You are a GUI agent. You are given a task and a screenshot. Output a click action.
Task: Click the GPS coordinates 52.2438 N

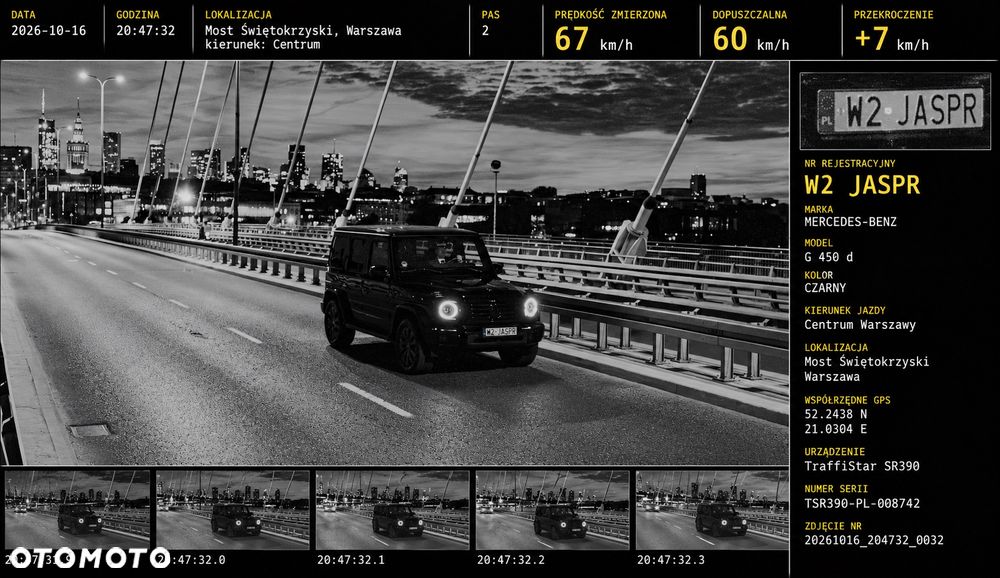(x=835, y=414)
